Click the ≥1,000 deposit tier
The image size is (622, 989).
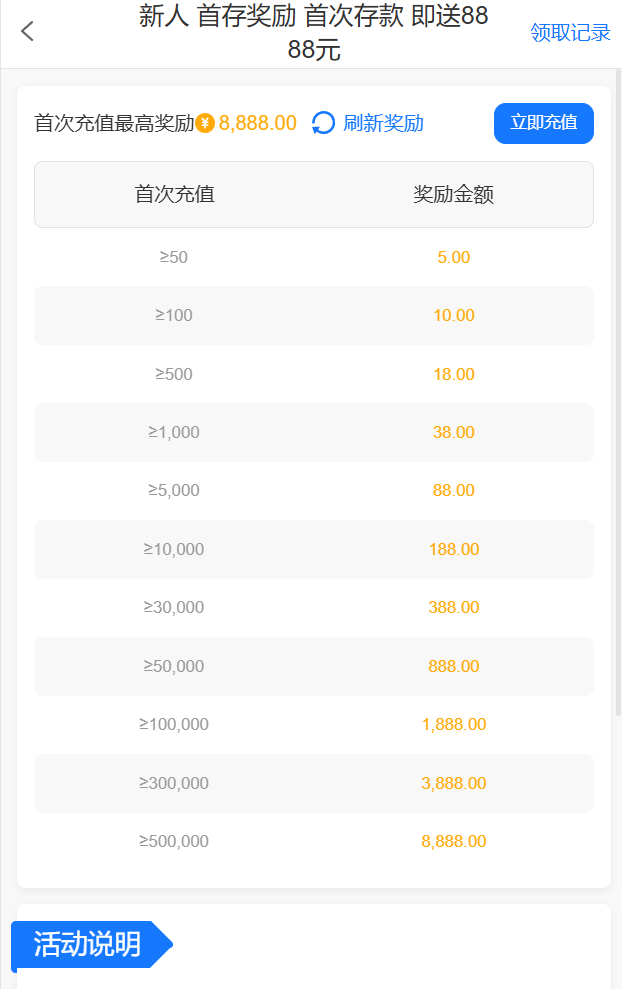(174, 432)
